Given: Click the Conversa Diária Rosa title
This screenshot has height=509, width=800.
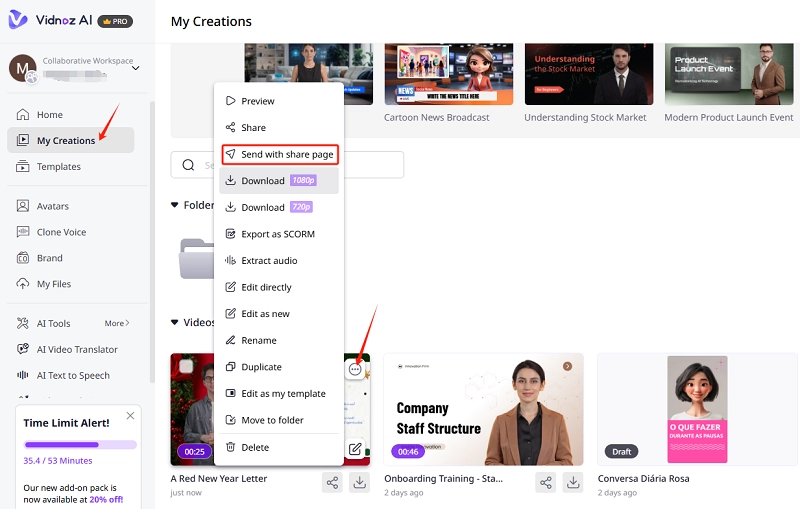Looking at the screenshot, I should pos(643,478).
